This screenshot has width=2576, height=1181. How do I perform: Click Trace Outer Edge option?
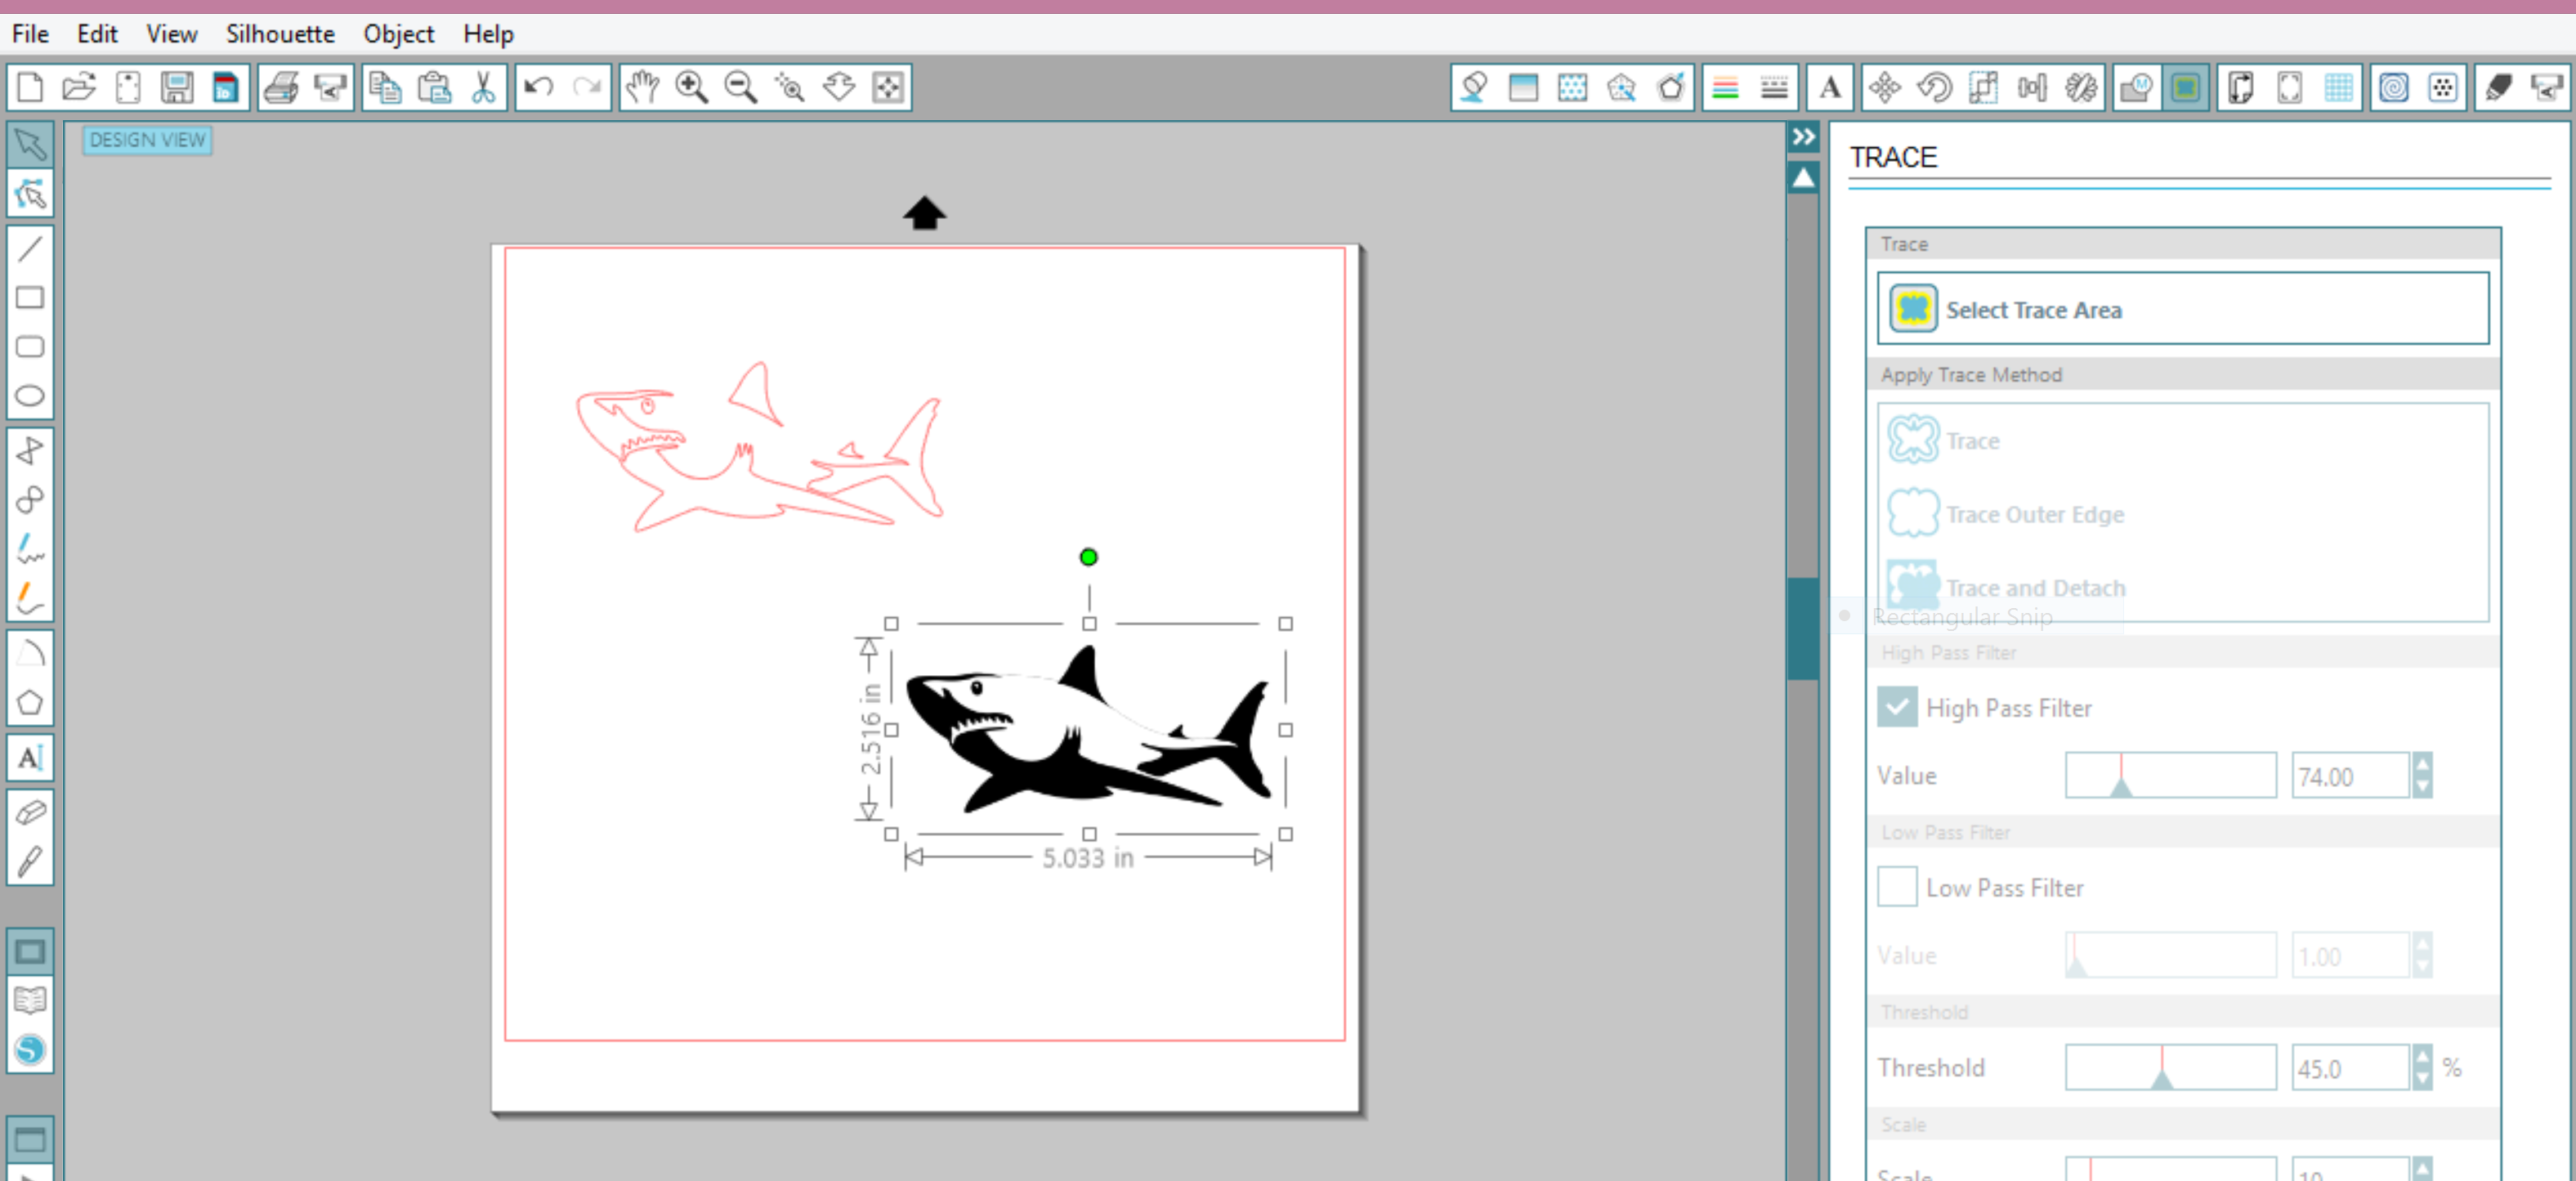(2033, 512)
